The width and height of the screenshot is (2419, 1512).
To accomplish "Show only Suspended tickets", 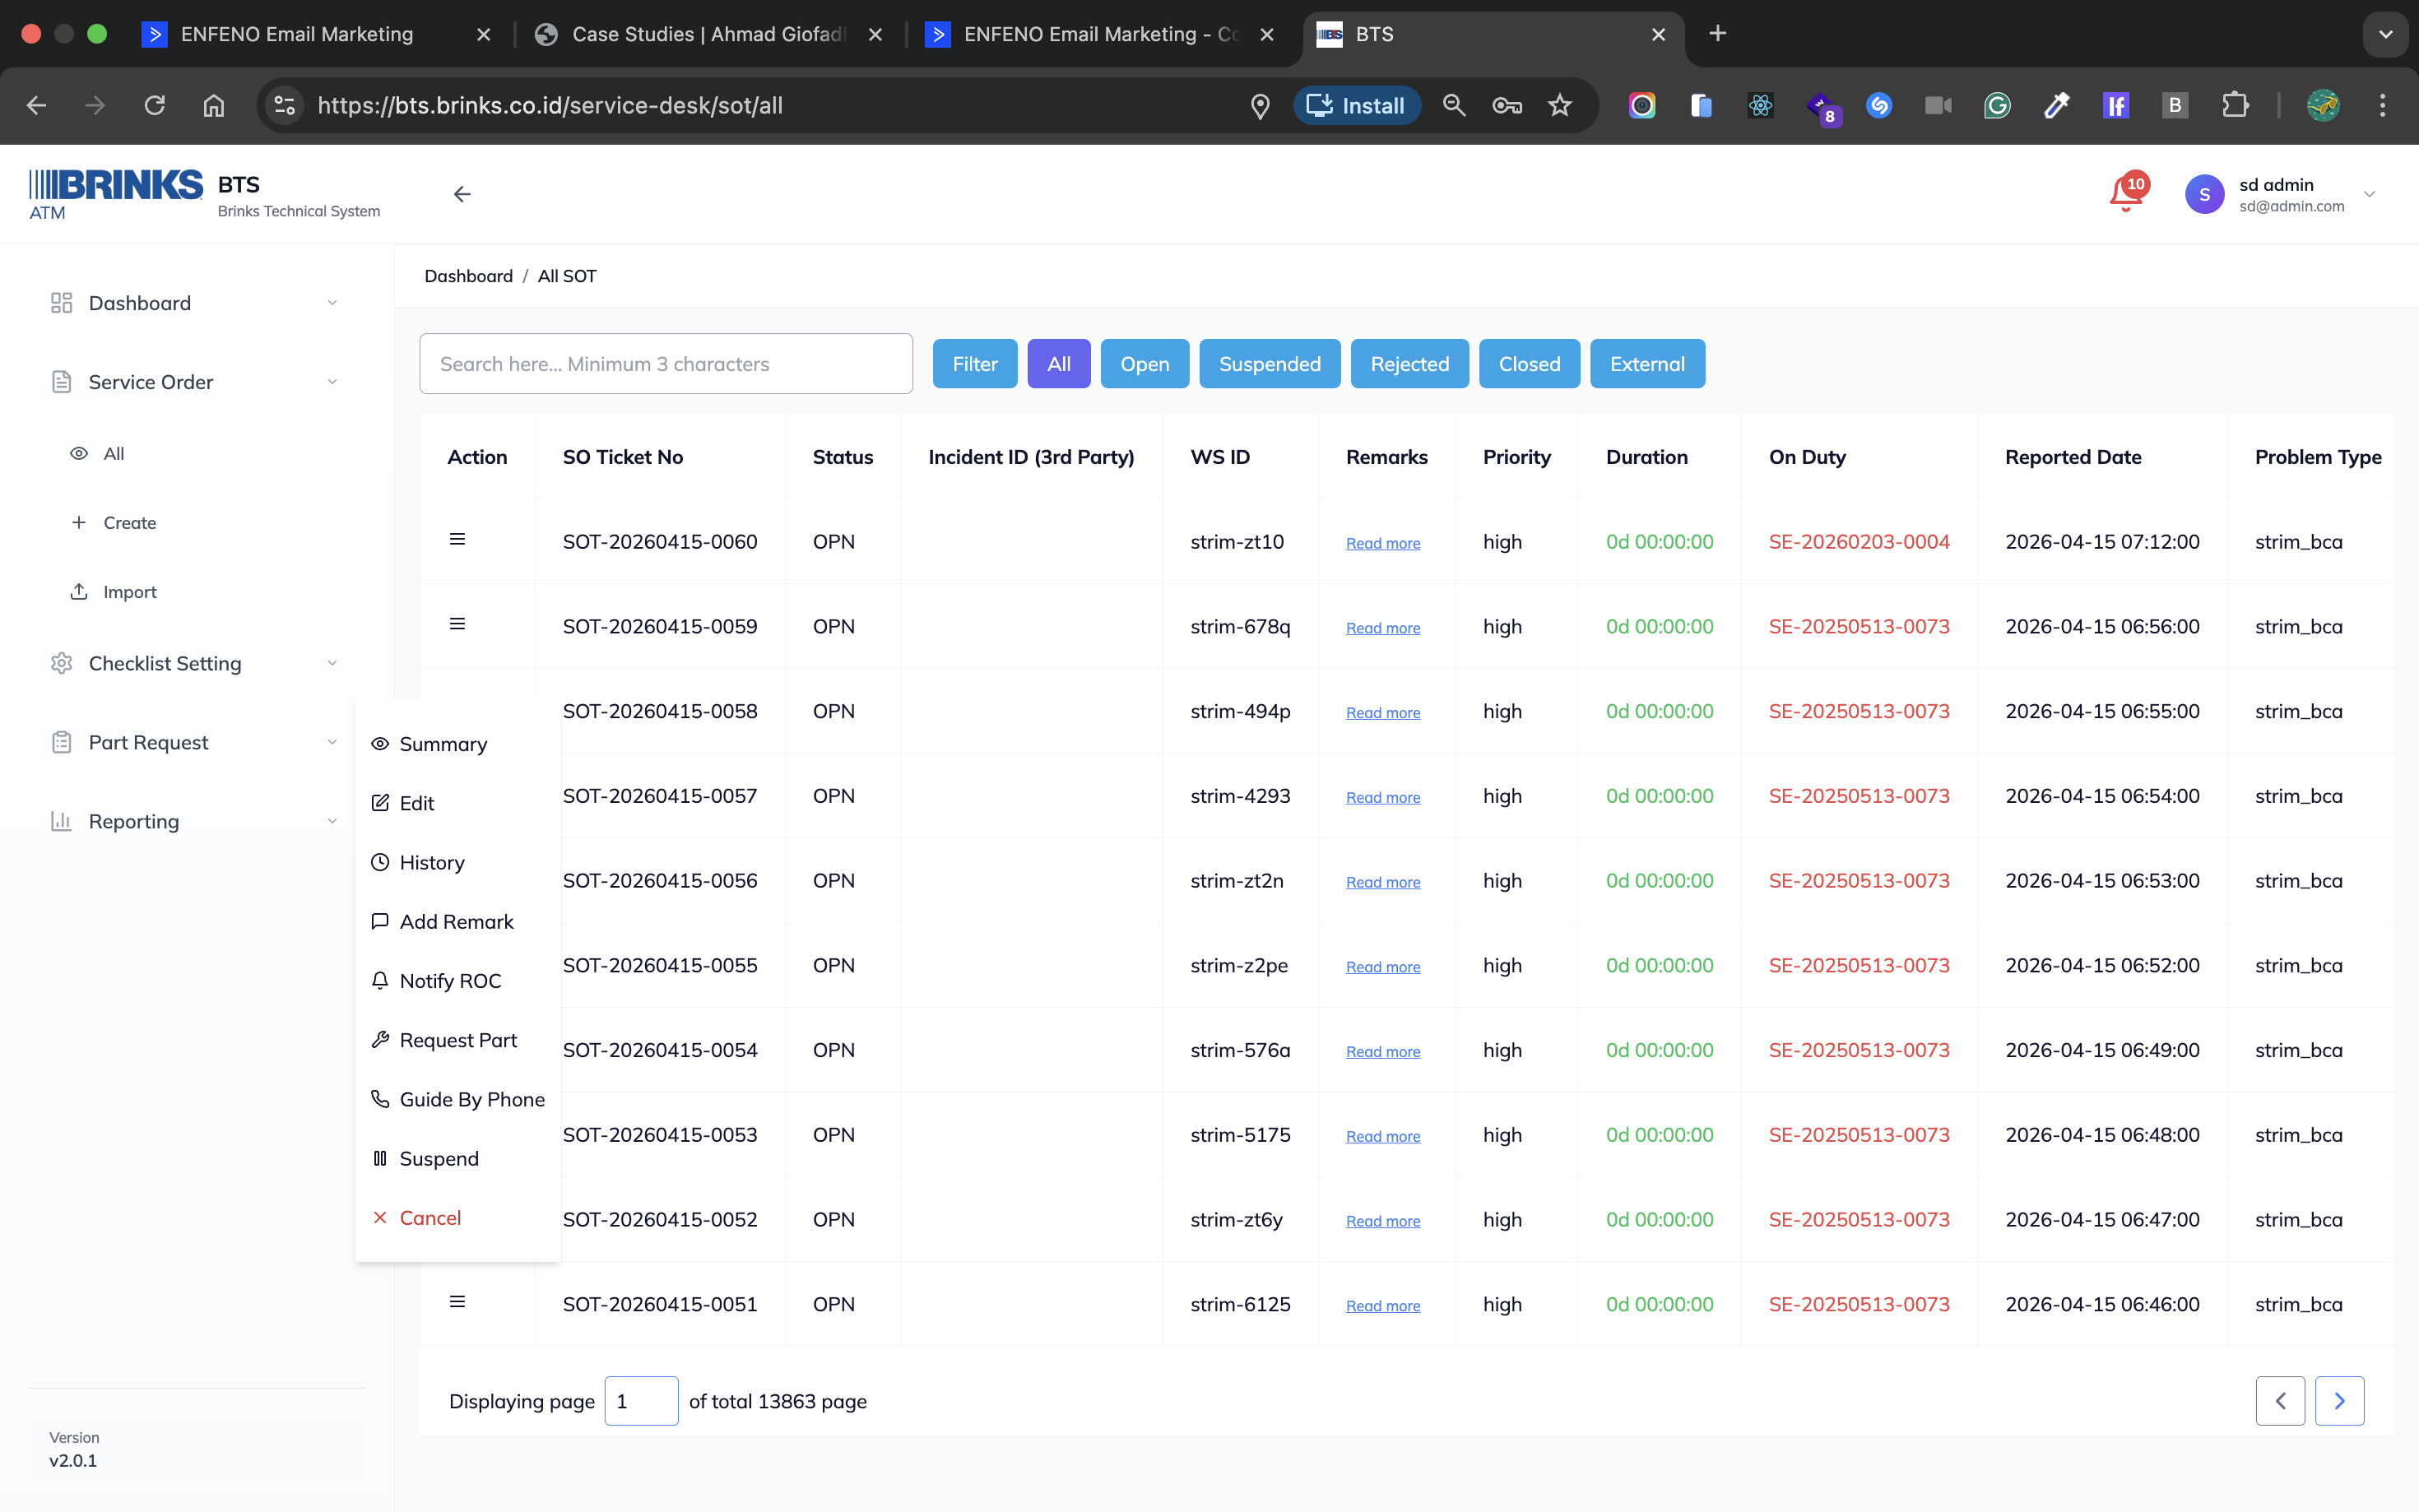I will 1269,364.
